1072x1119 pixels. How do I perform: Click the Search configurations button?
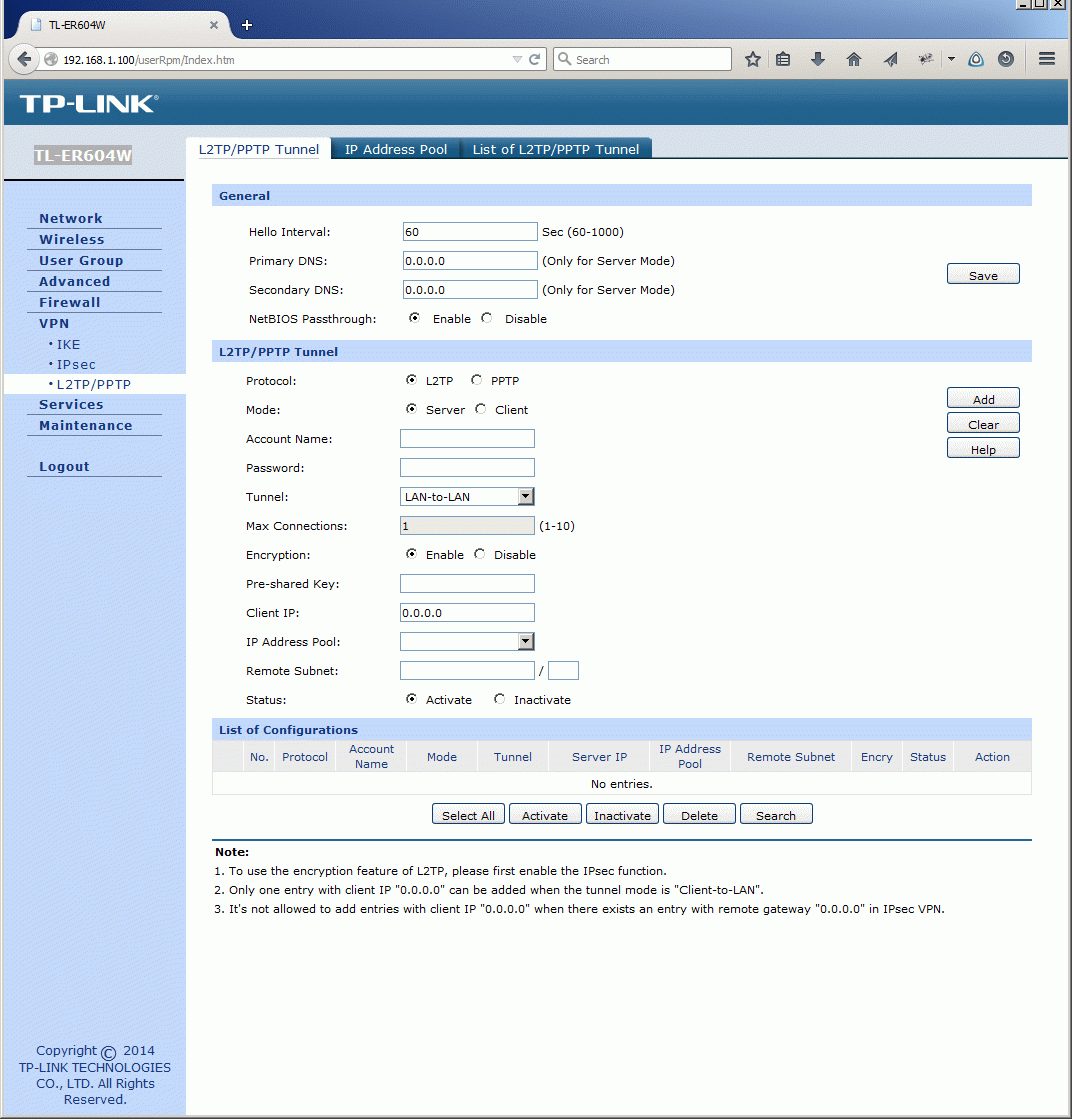click(x=776, y=815)
